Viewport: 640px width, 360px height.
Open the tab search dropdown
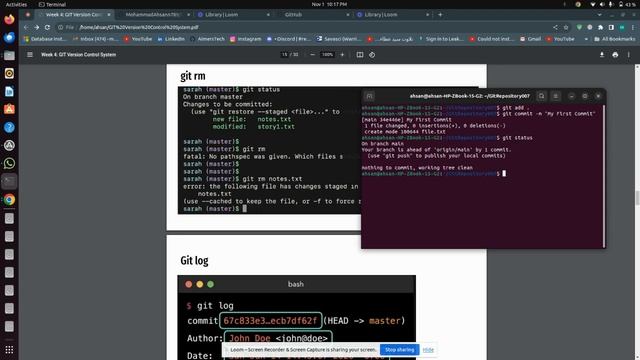pos(599,15)
